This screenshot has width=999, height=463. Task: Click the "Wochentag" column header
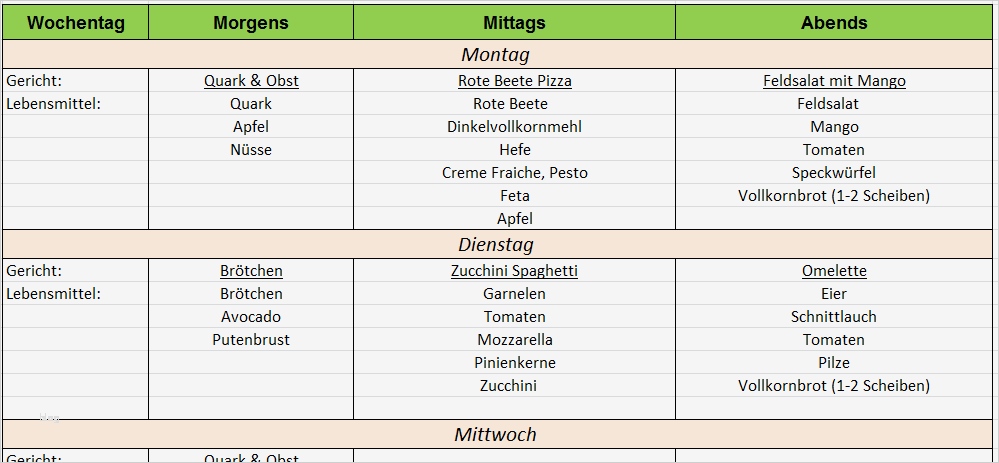point(75,23)
